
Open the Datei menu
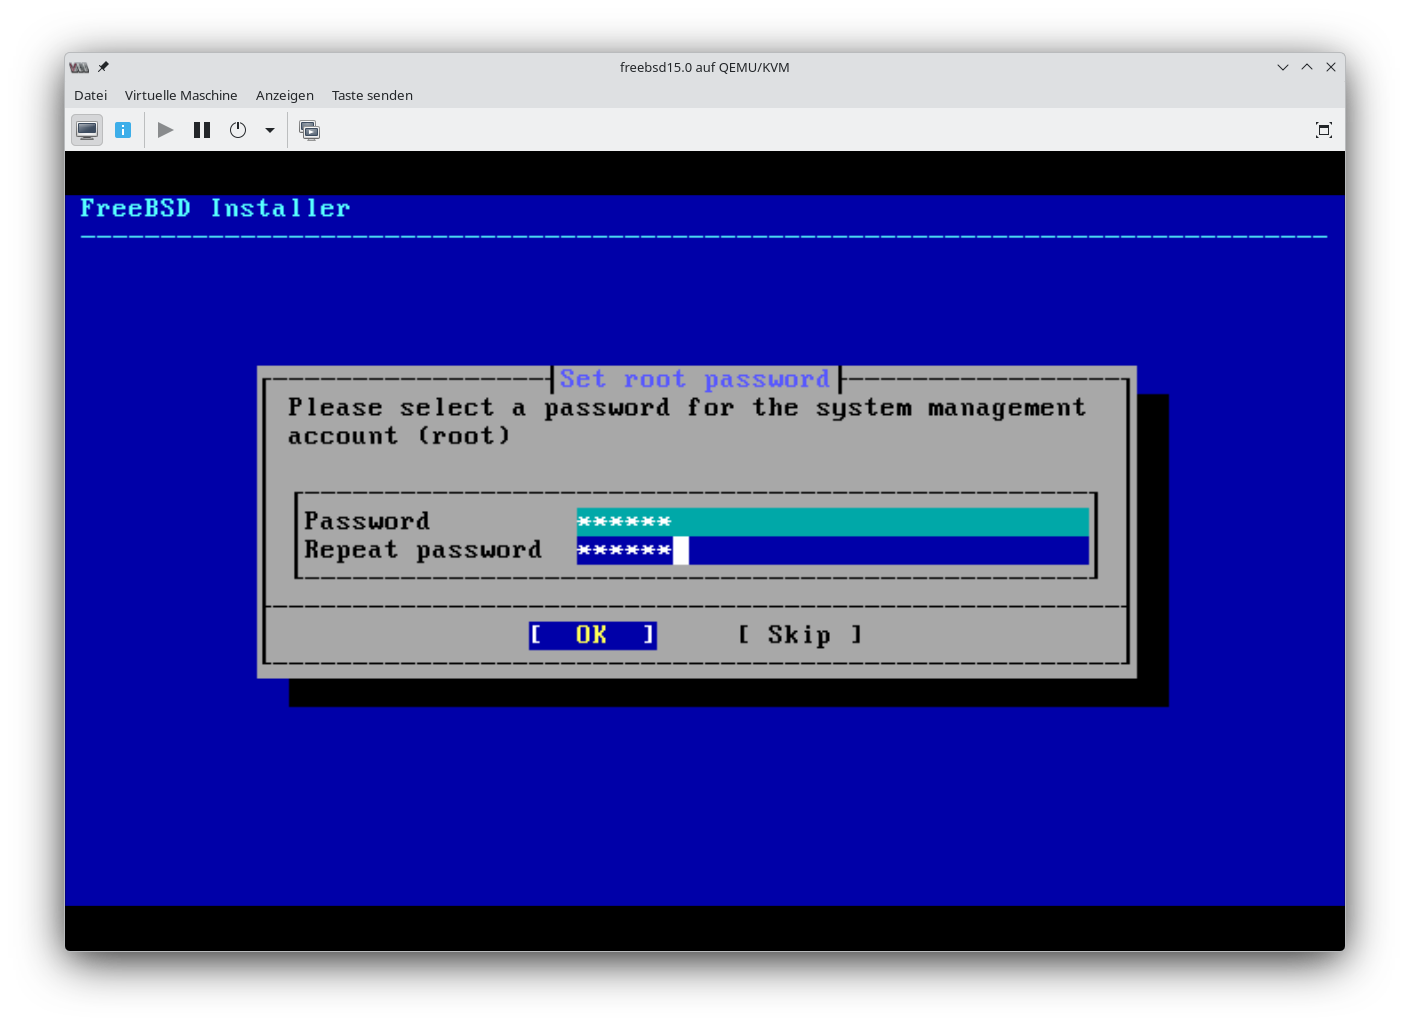(x=90, y=95)
